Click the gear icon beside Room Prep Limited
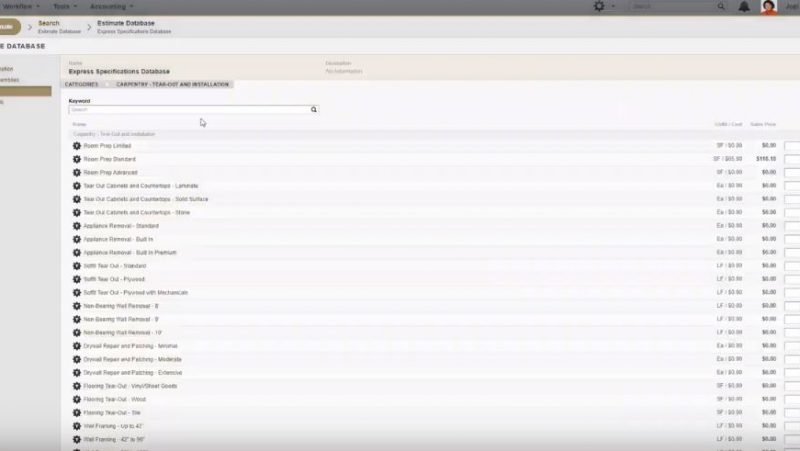The image size is (800, 451). click(x=77, y=146)
